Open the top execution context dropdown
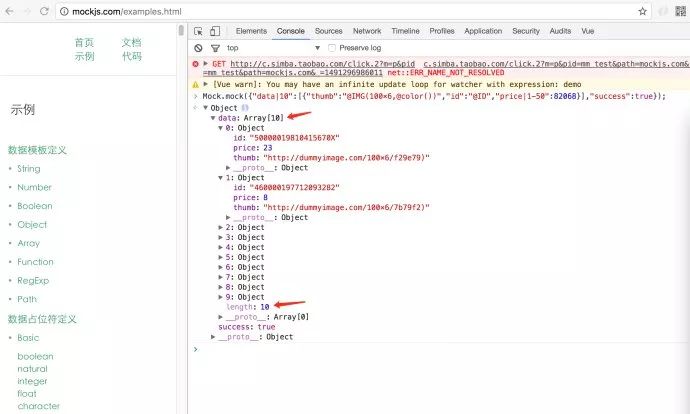690x414 pixels. click(273, 48)
